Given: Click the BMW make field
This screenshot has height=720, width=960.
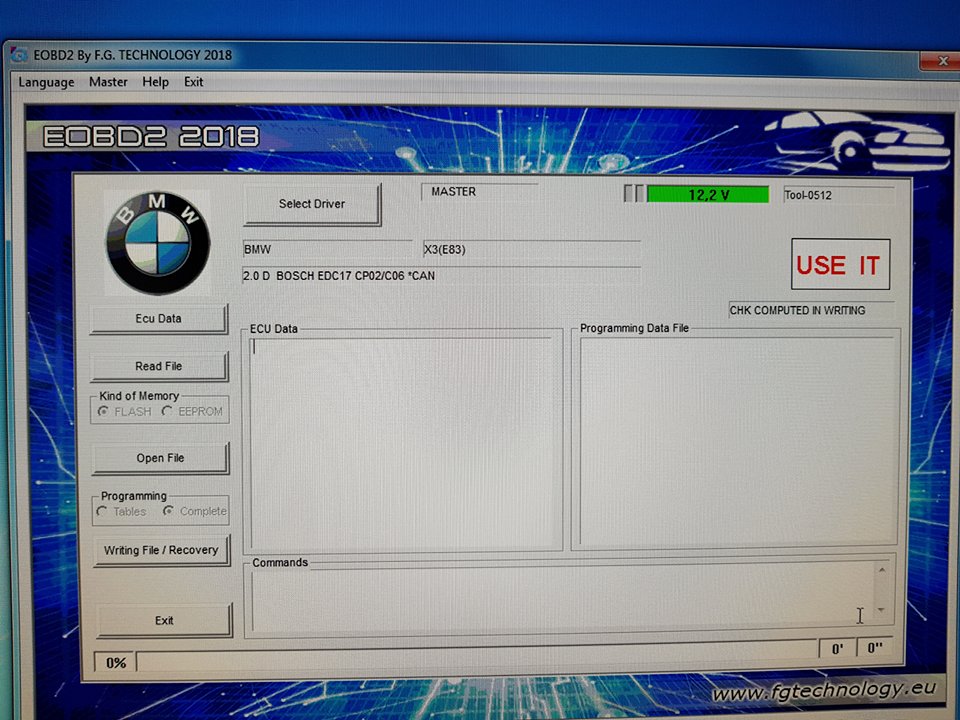Looking at the screenshot, I should point(328,249).
